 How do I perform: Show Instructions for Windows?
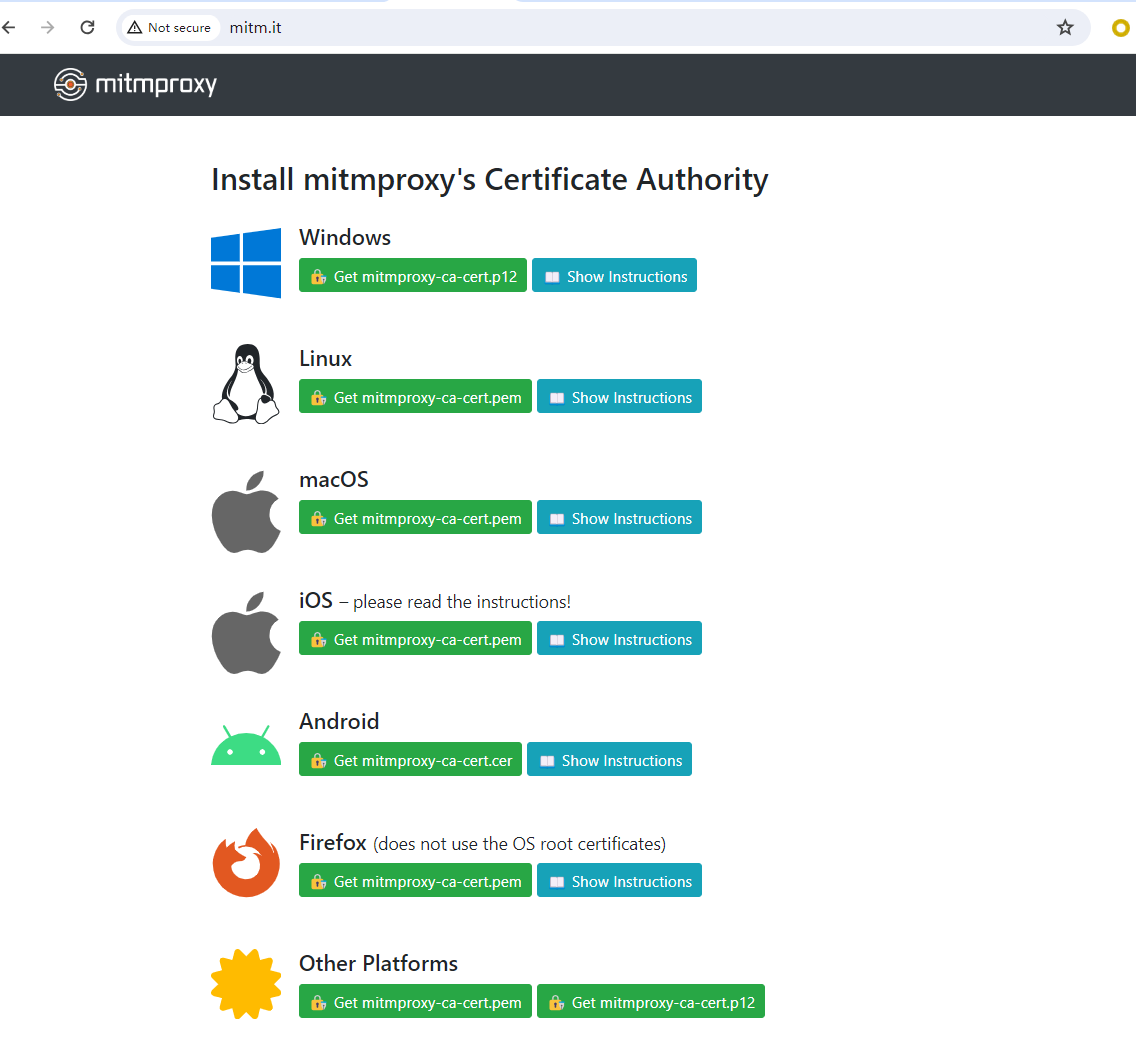click(614, 276)
